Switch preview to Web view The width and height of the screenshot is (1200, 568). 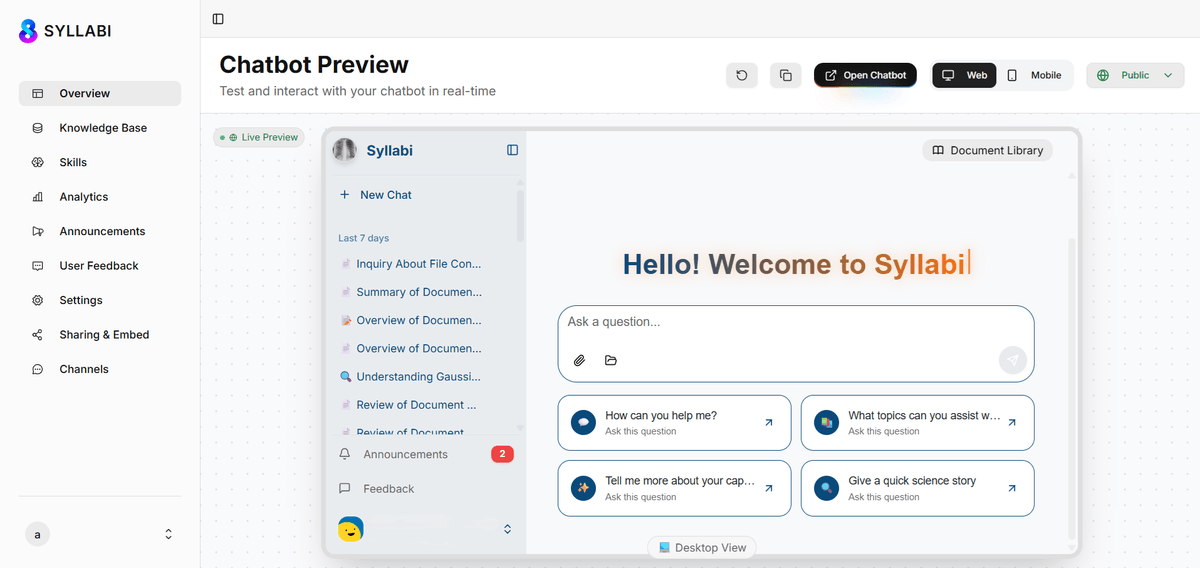coord(964,75)
